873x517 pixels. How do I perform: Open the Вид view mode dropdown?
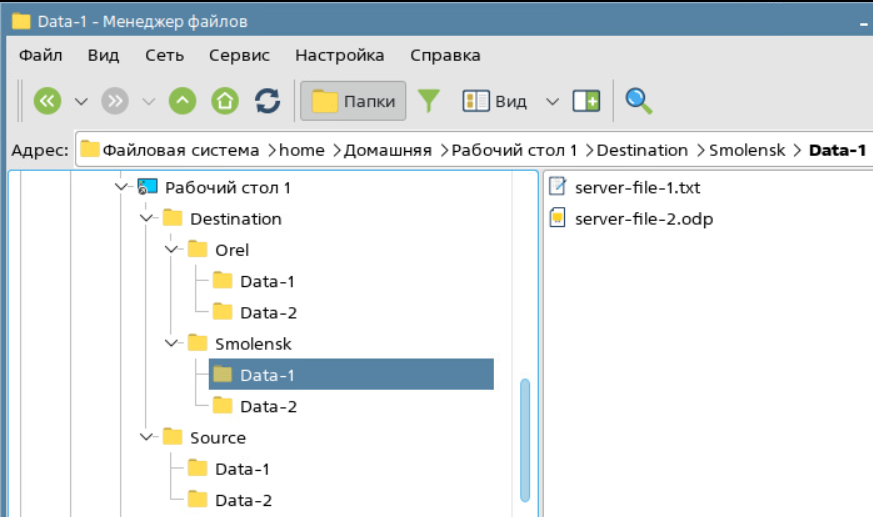coord(552,101)
